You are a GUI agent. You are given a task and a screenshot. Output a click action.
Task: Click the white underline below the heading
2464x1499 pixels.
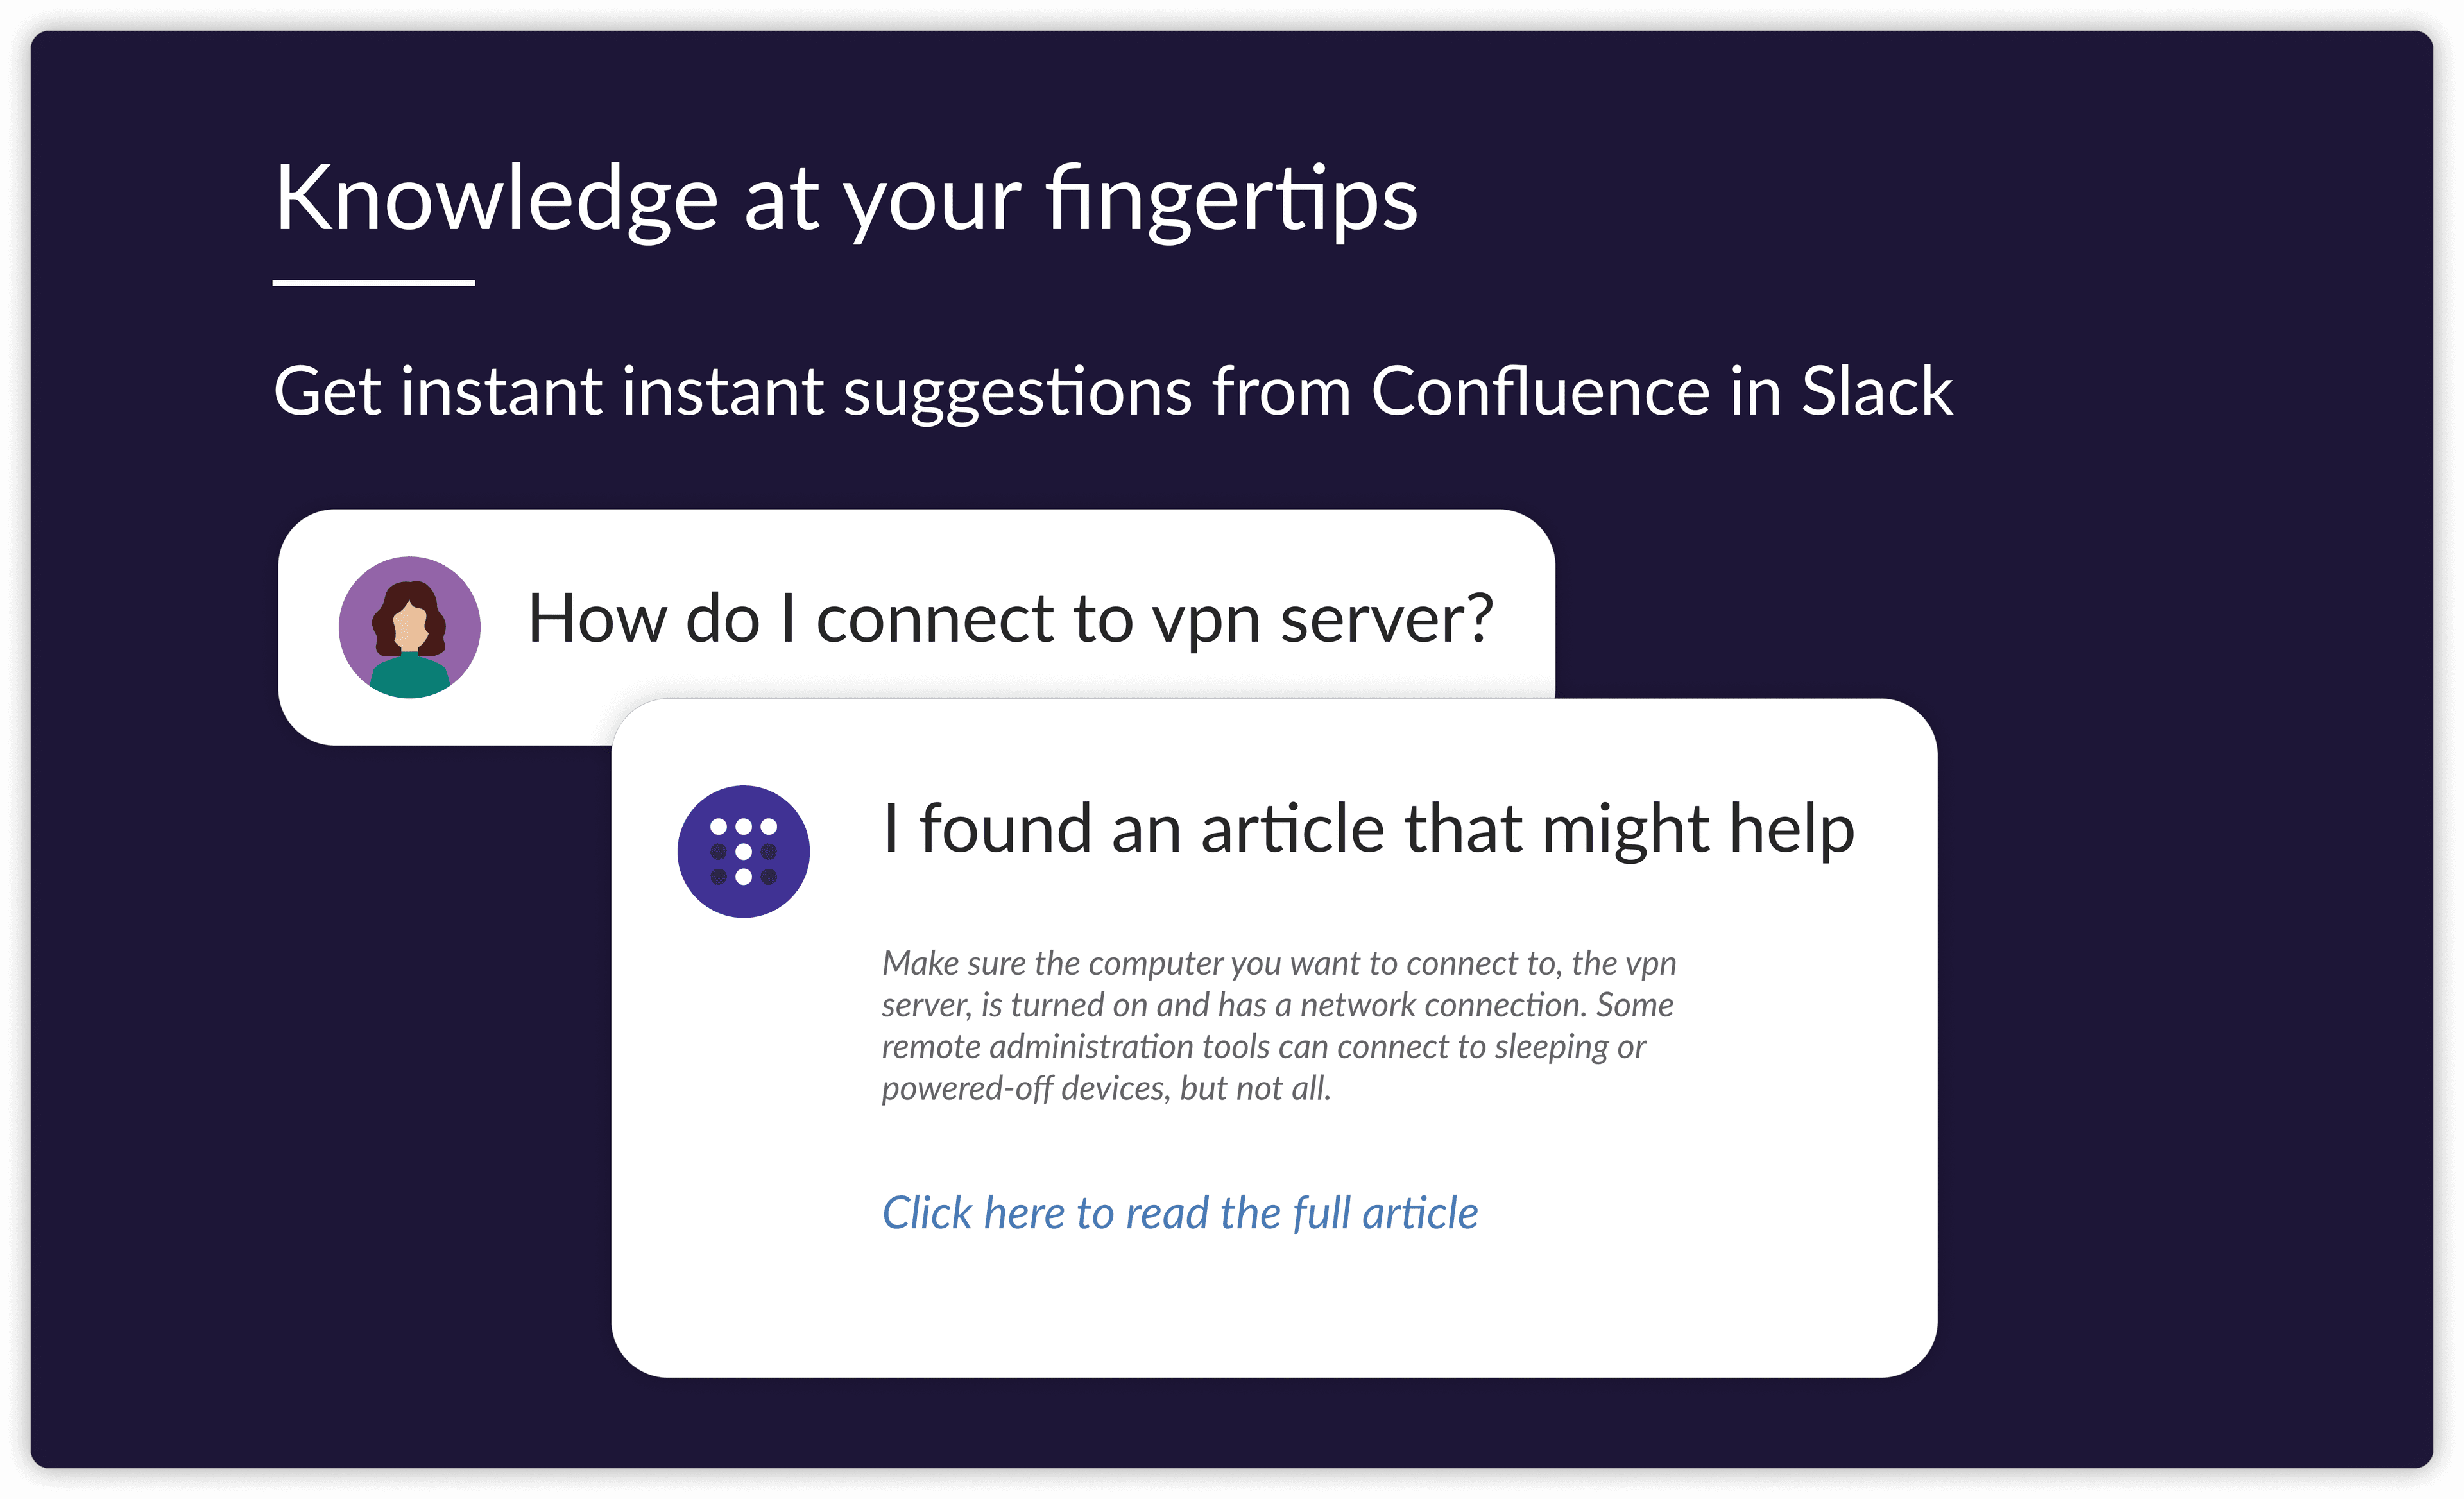(x=373, y=283)
